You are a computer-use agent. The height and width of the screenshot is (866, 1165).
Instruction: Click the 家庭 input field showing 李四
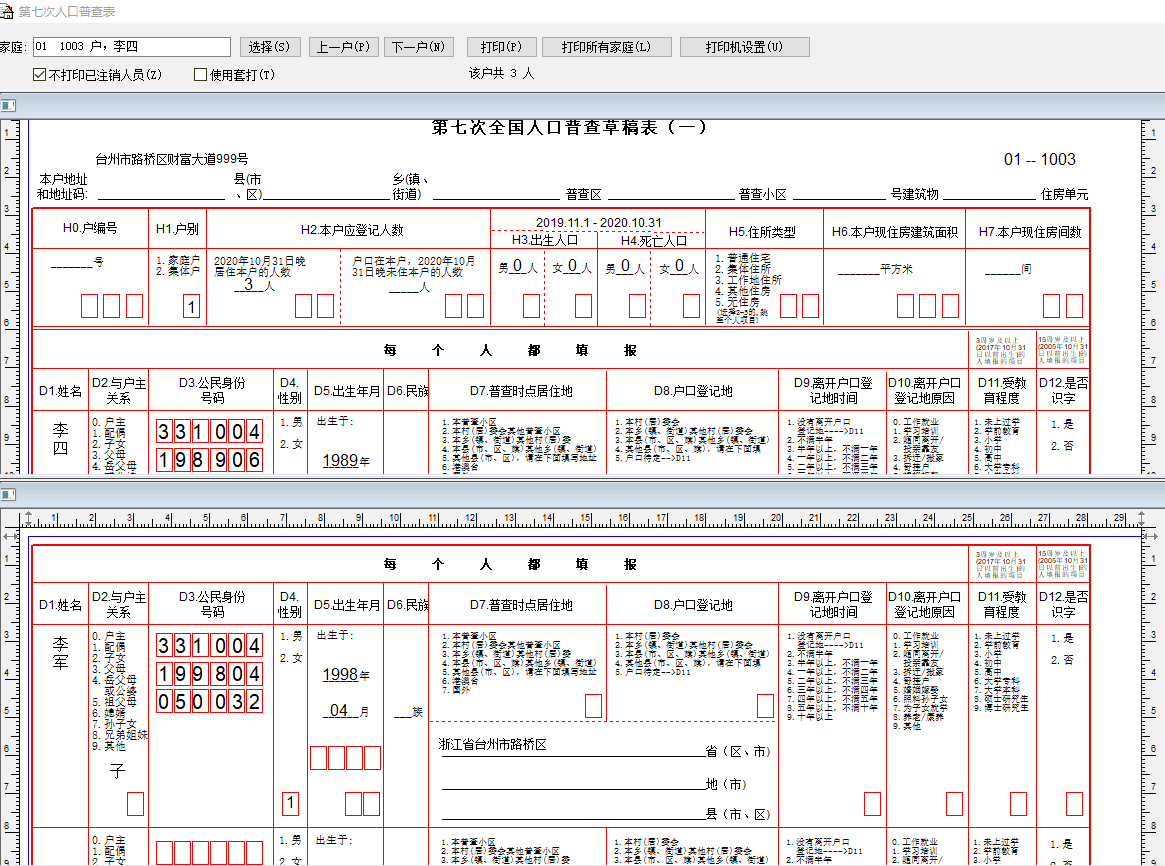(131, 47)
